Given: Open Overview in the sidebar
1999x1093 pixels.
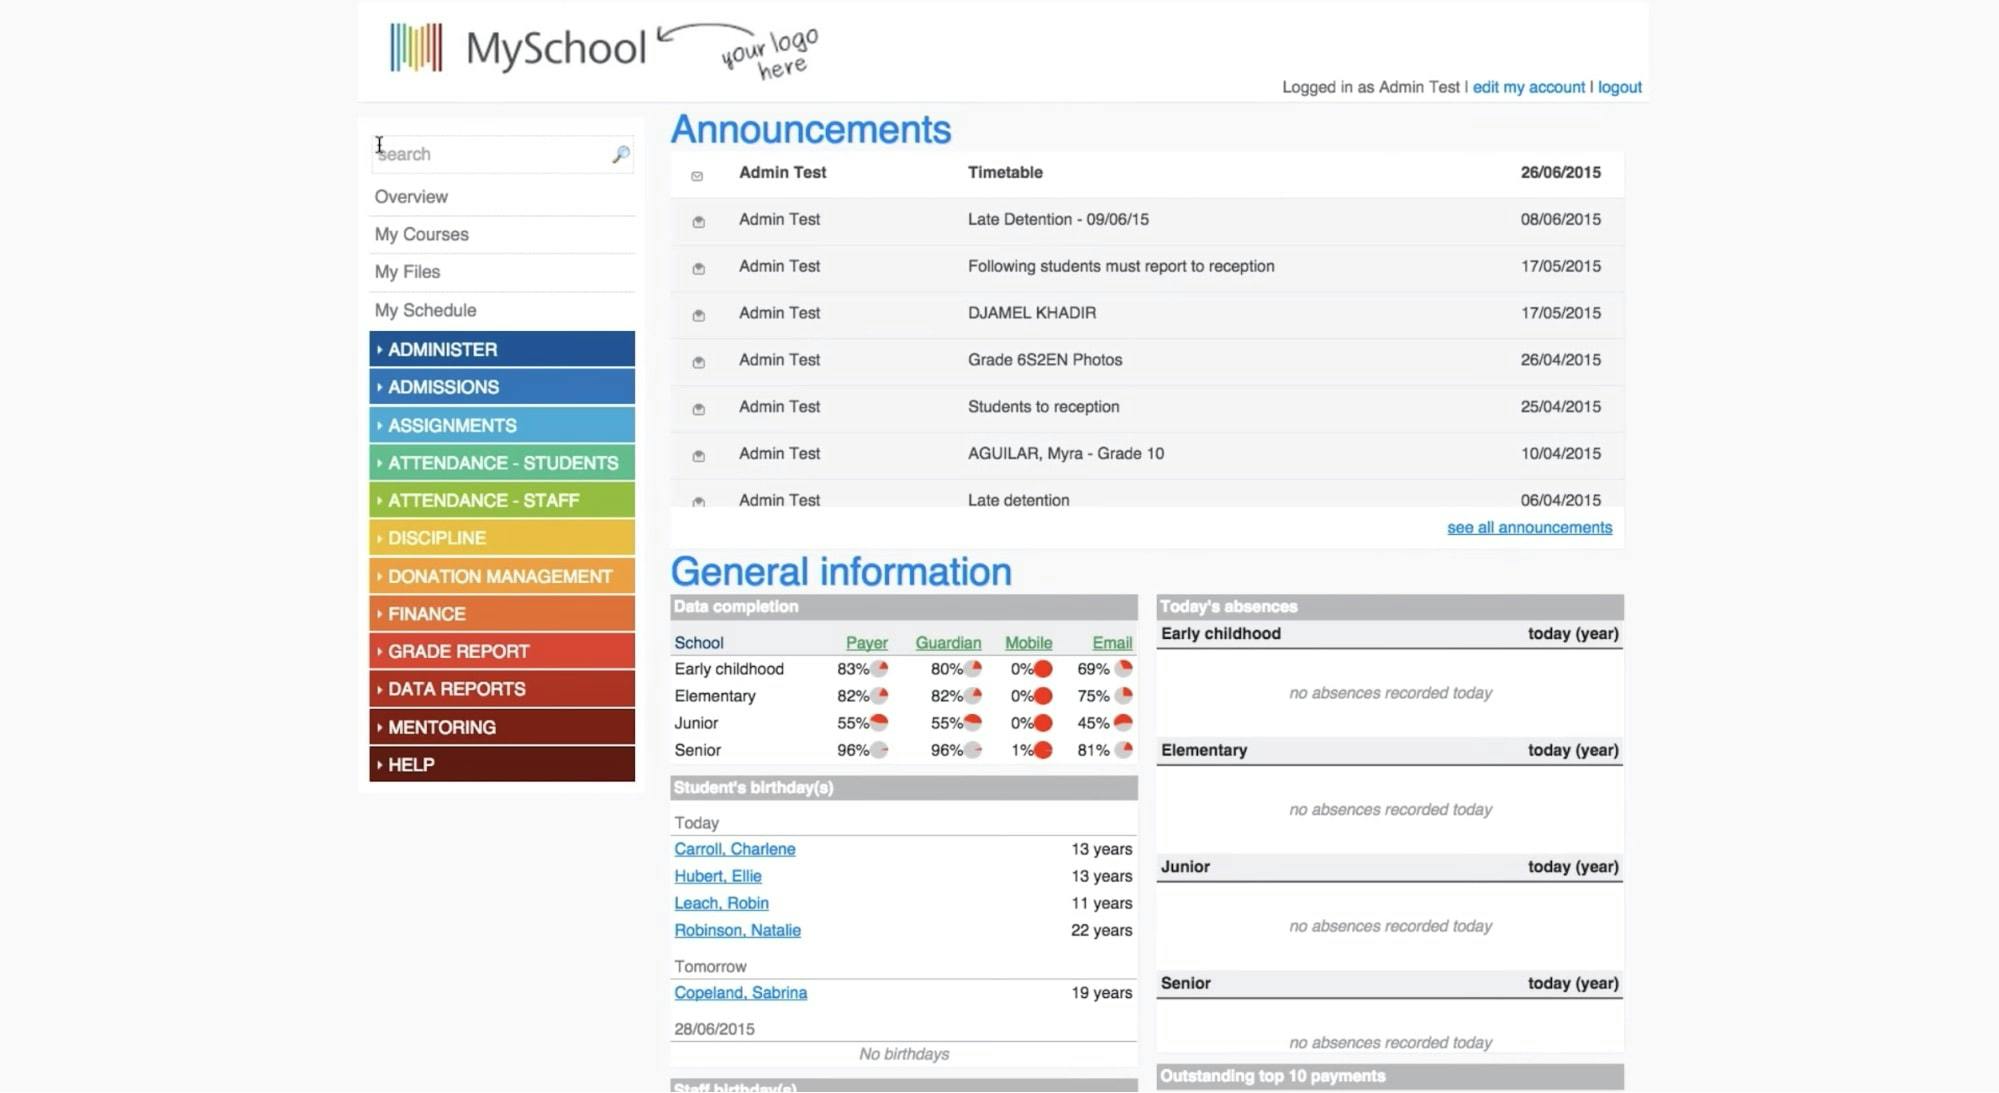Looking at the screenshot, I should tap(411, 197).
